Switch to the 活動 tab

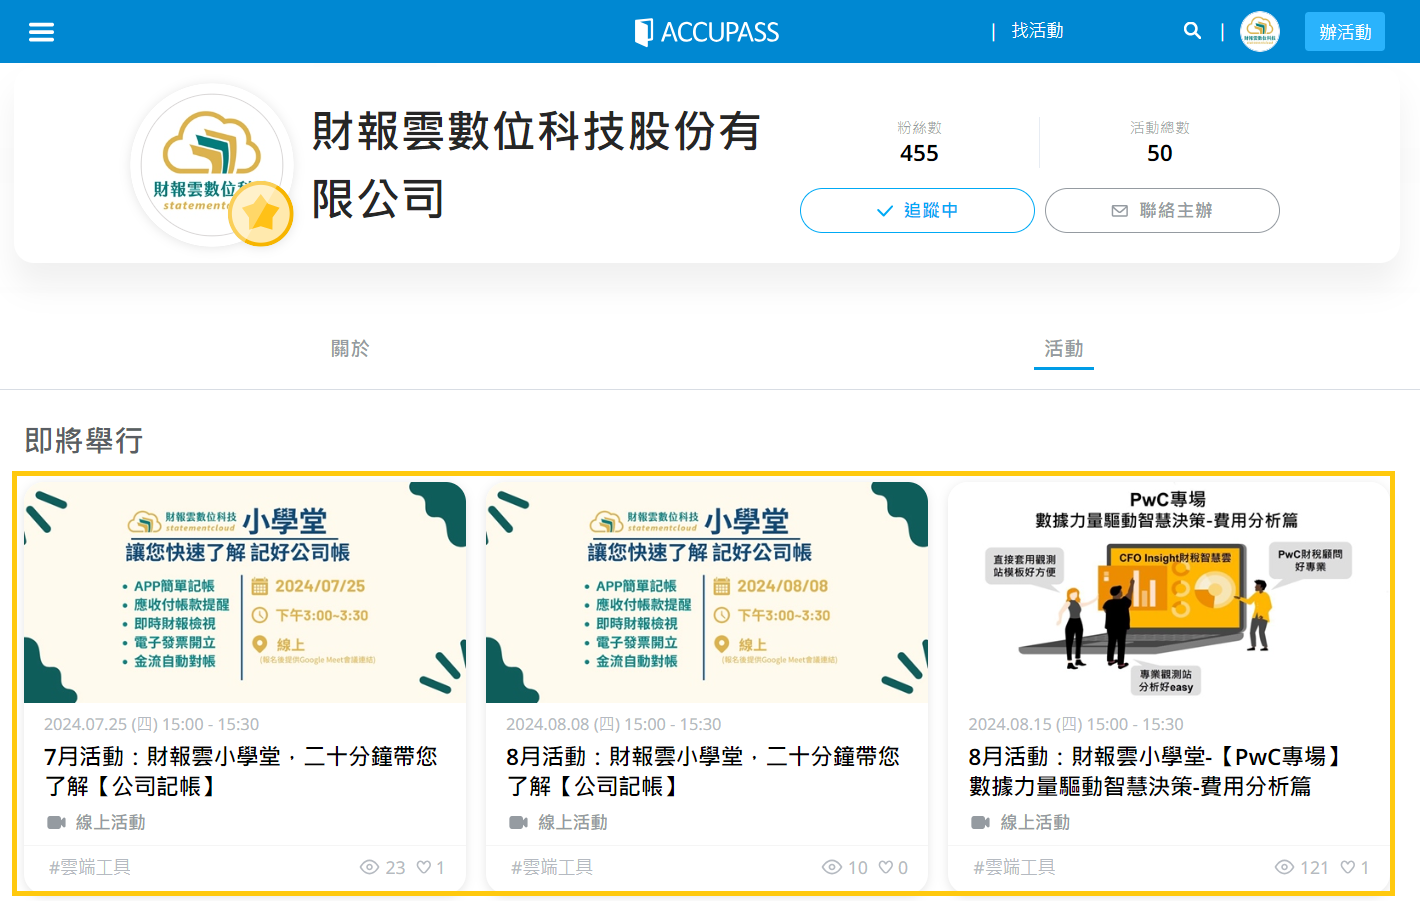(x=1064, y=348)
